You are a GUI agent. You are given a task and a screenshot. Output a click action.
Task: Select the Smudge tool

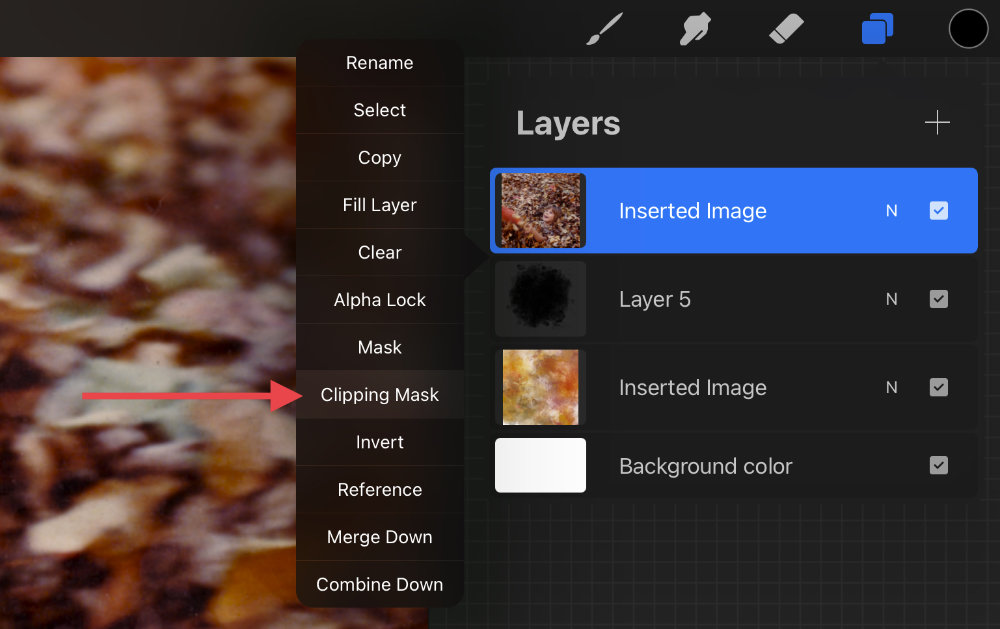[695, 29]
